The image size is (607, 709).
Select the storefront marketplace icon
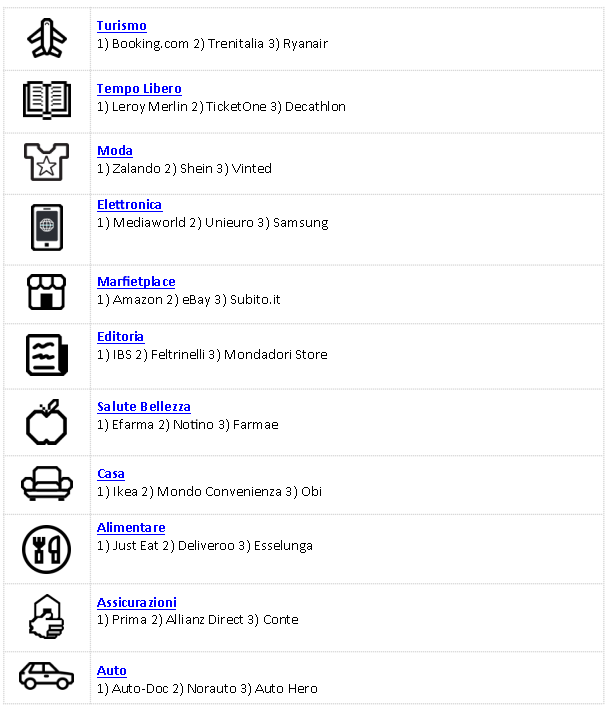coord(47,292)
